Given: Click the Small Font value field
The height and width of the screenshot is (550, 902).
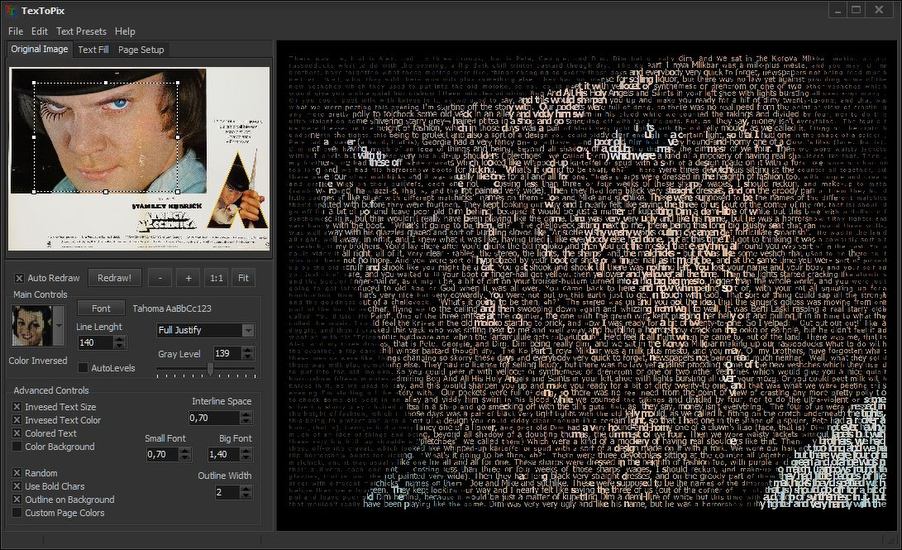Looking at the screenshot, I should coord(163,454).
